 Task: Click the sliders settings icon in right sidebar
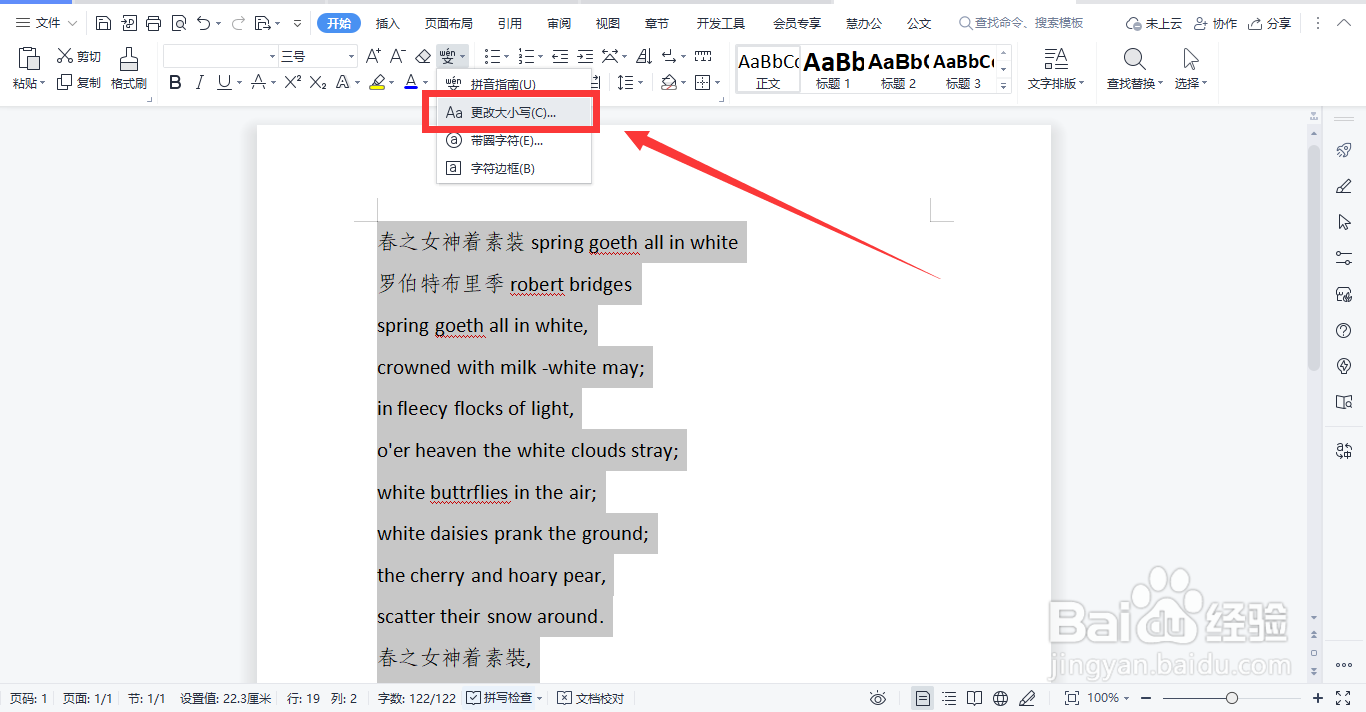point(1344,258)
